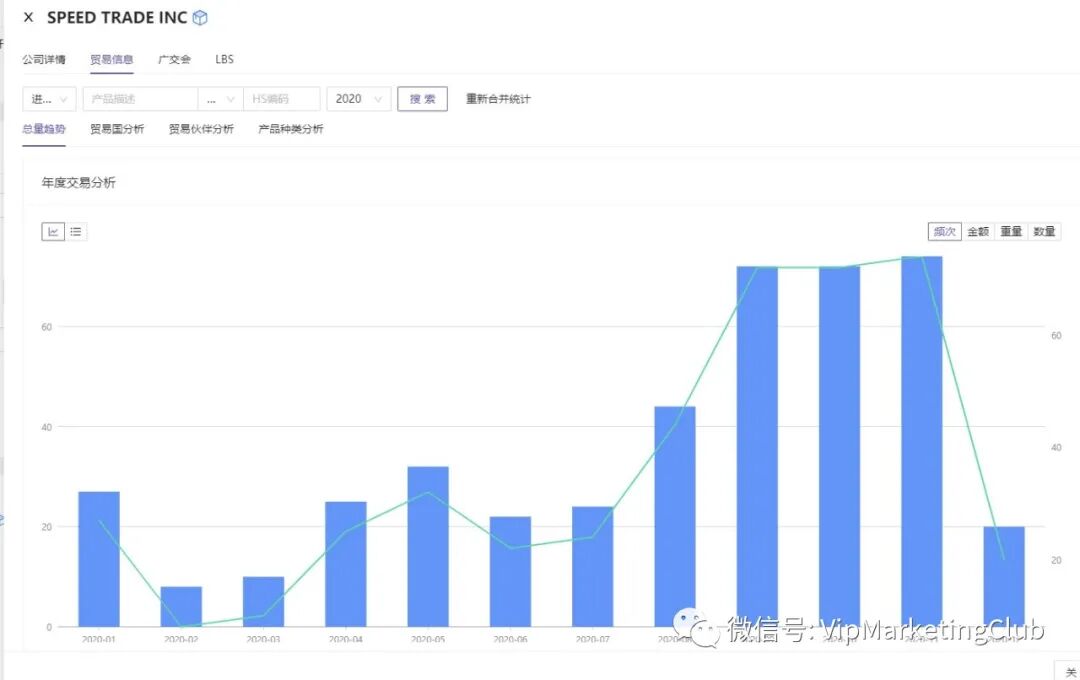Close the SPEED TRADE INC panel
Image resolution: width=1080 pixels, height=680 pixels.
tap(28, 17)
